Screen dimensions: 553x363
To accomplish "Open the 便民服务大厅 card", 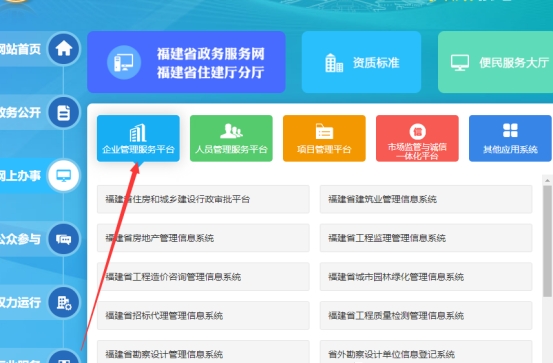I will [x=496, y=62].
